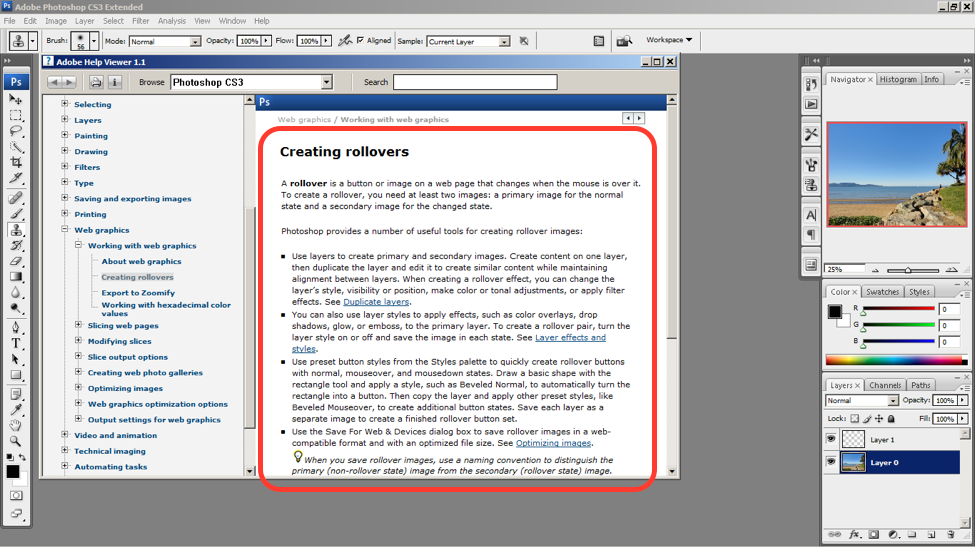Screen dimensions: 975x548
Task: Toggle visibility of Layer 0
Action: (x=831, y=462)
